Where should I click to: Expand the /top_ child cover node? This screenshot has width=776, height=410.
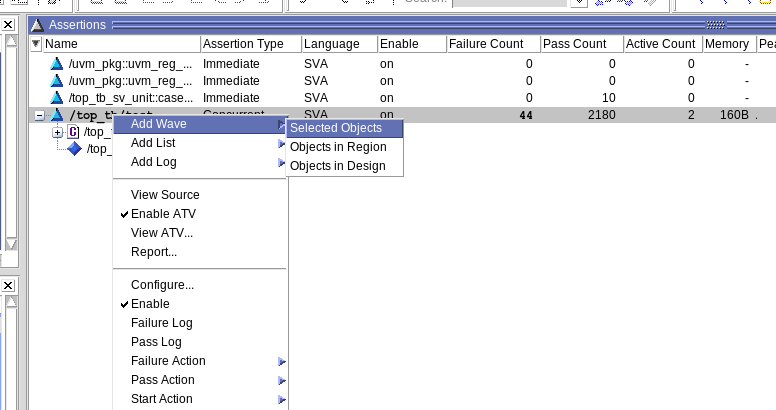click(57, 132)
